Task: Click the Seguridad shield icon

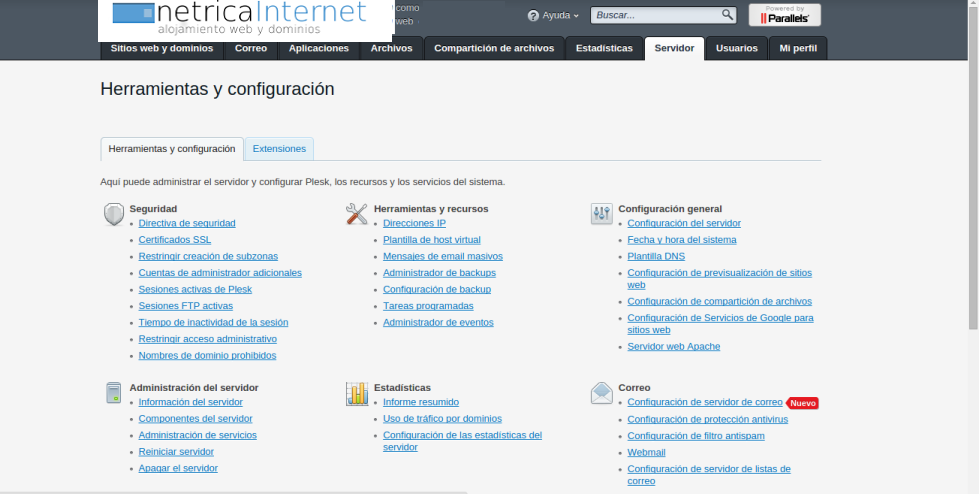Action: [114, 214]
